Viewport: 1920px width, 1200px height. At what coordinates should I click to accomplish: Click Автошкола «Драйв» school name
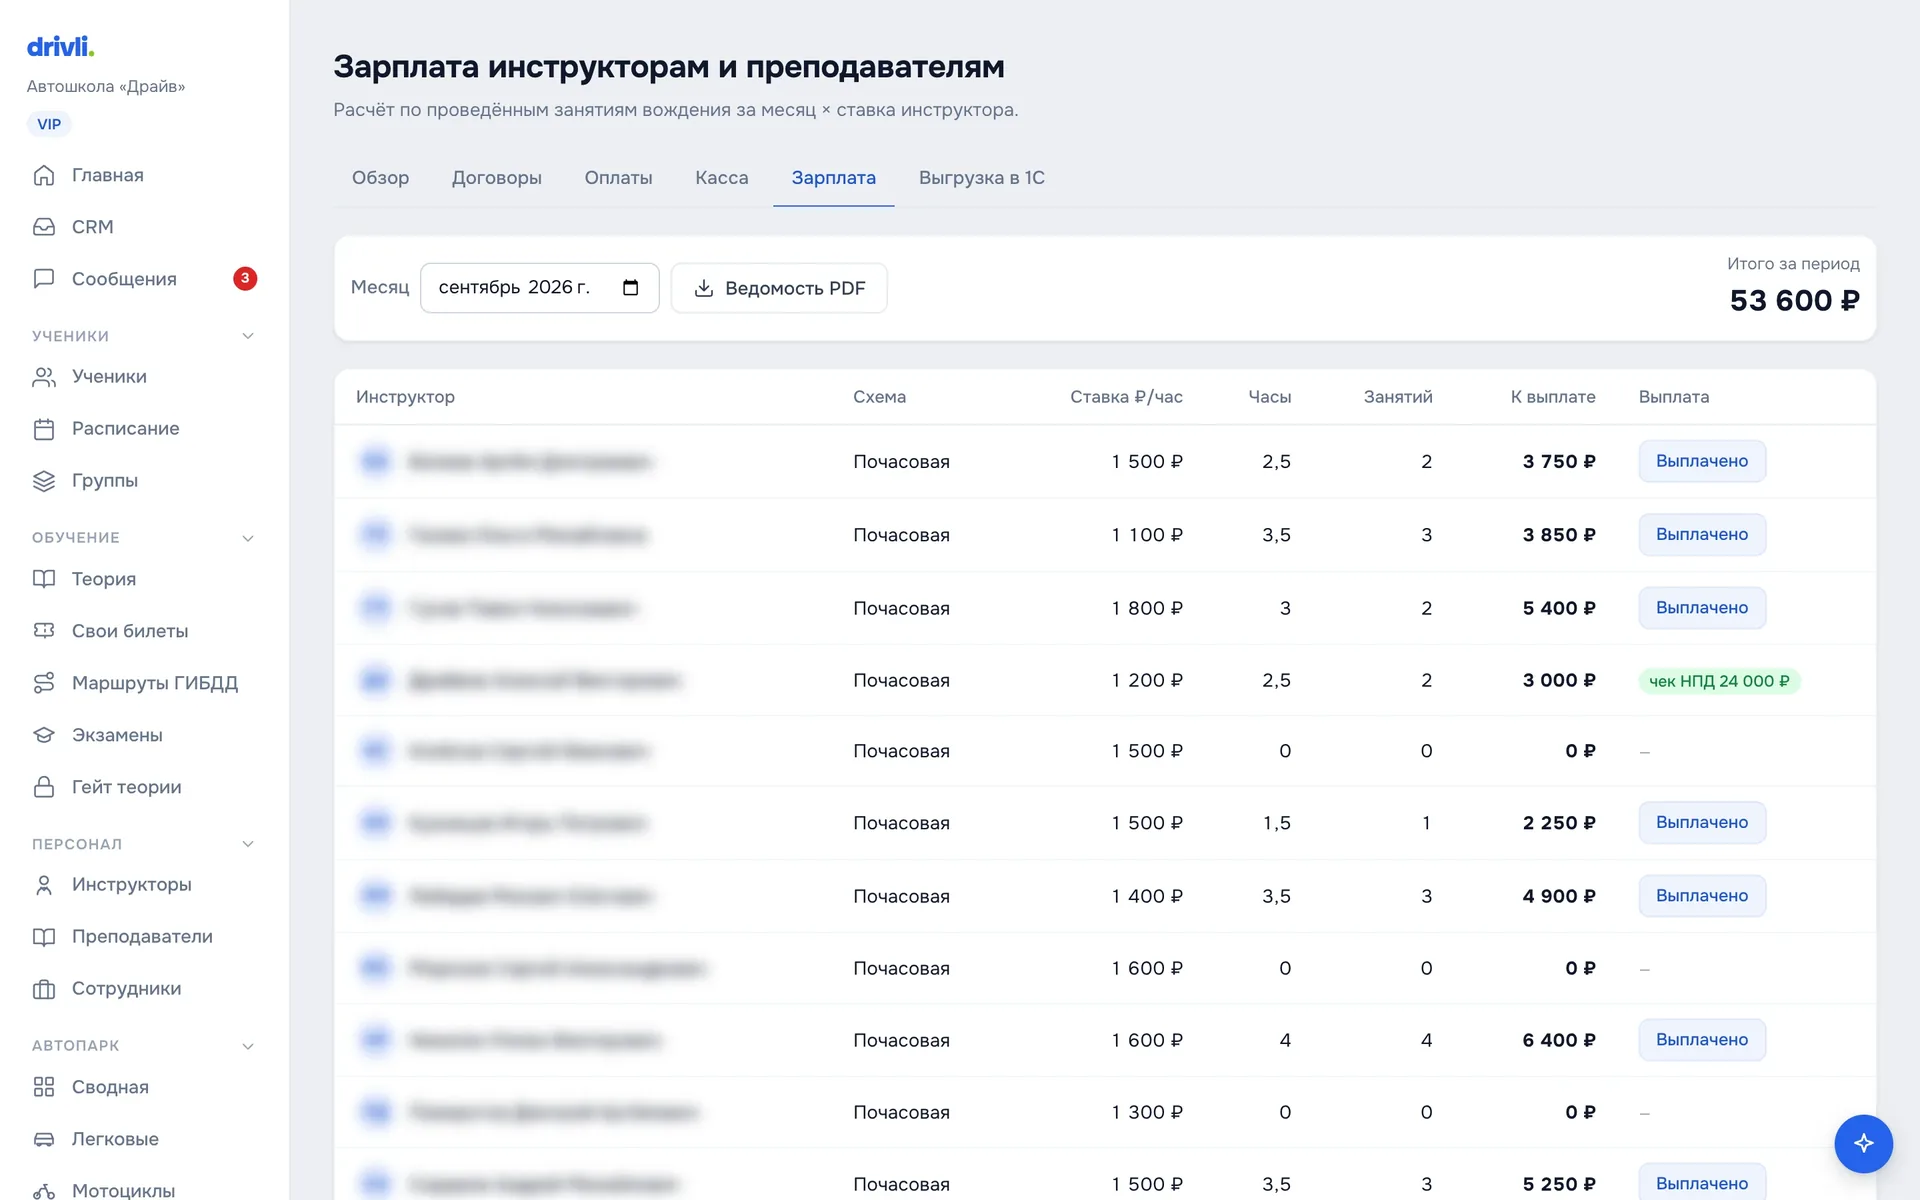pos(106,86)
